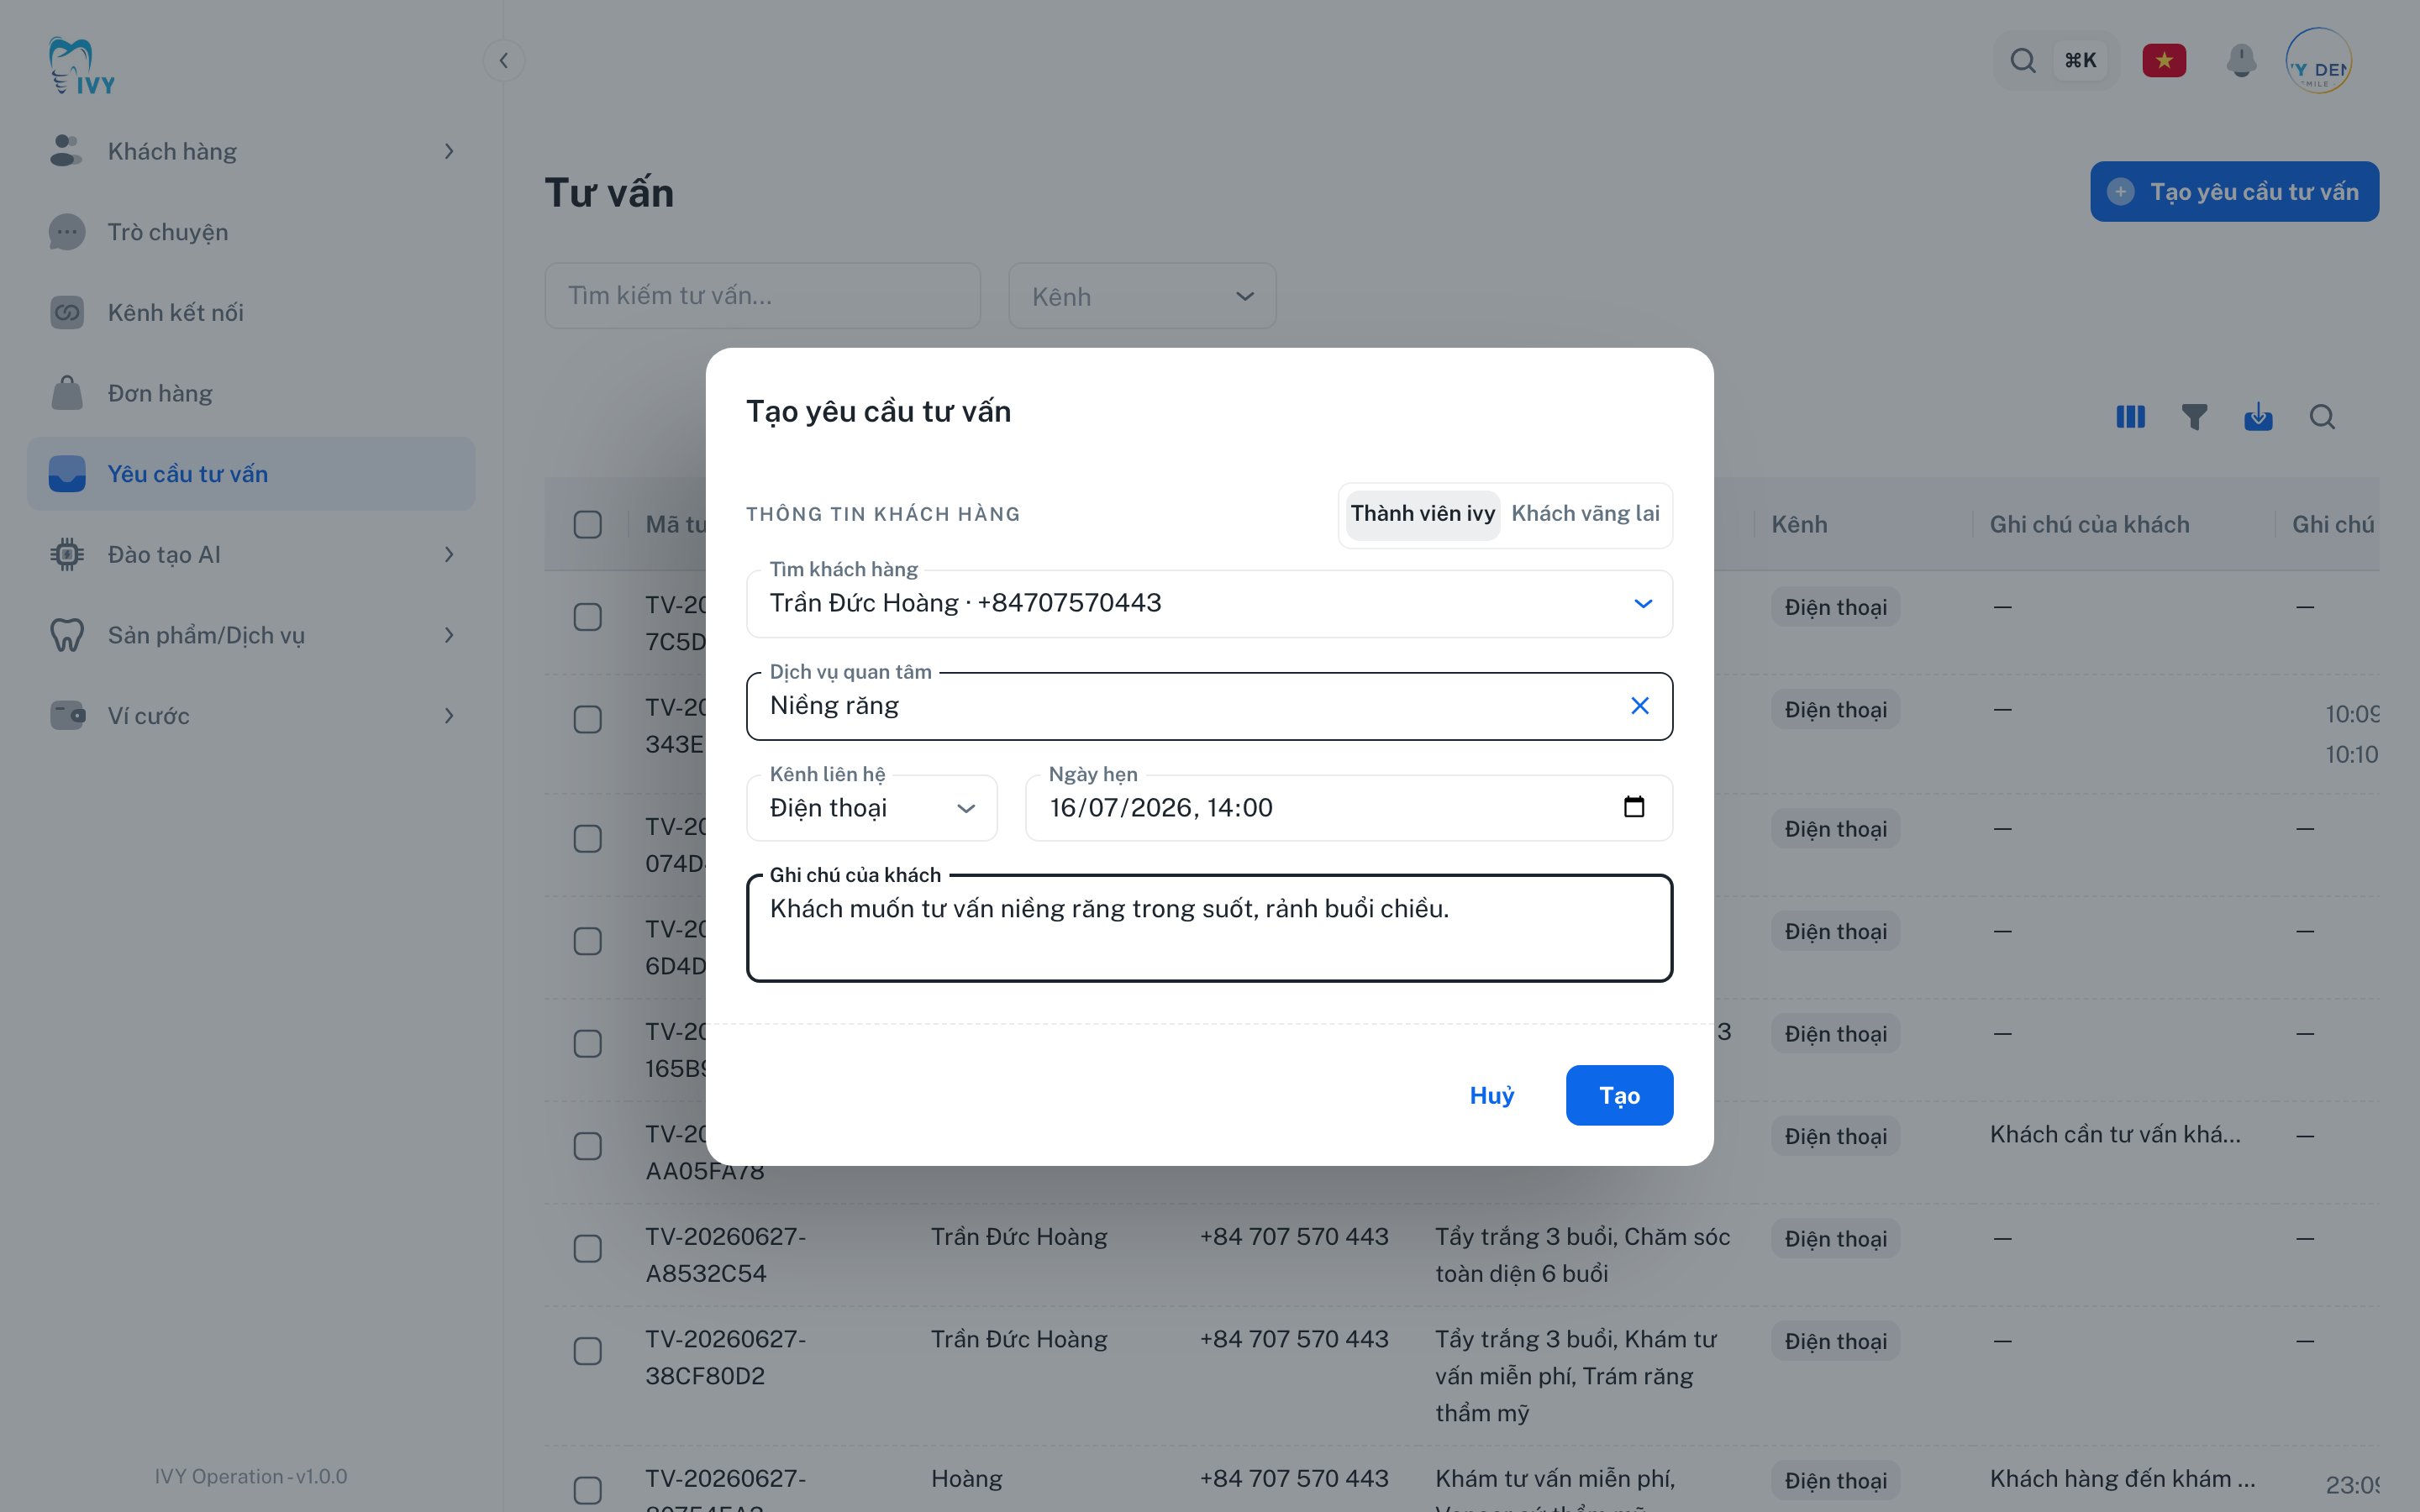The height and width of the screenshot is (1512, 2420).
Task: Click Huỷ to cancel dialog
Action: (1492, 1096)
